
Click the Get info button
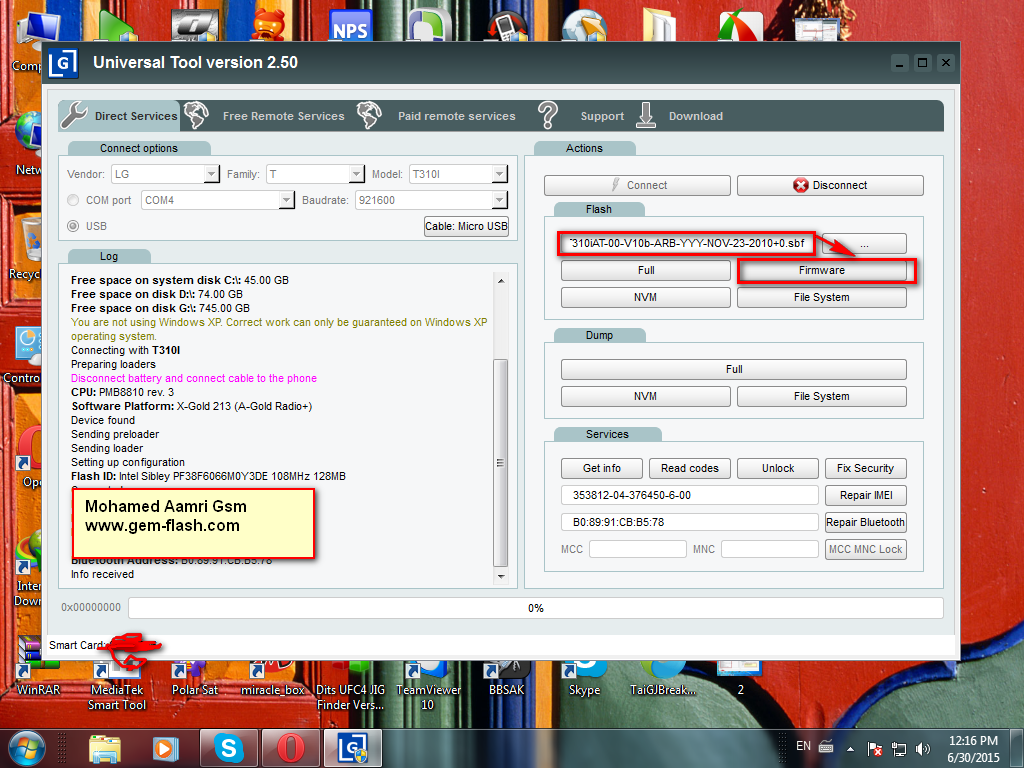(601, 468)
